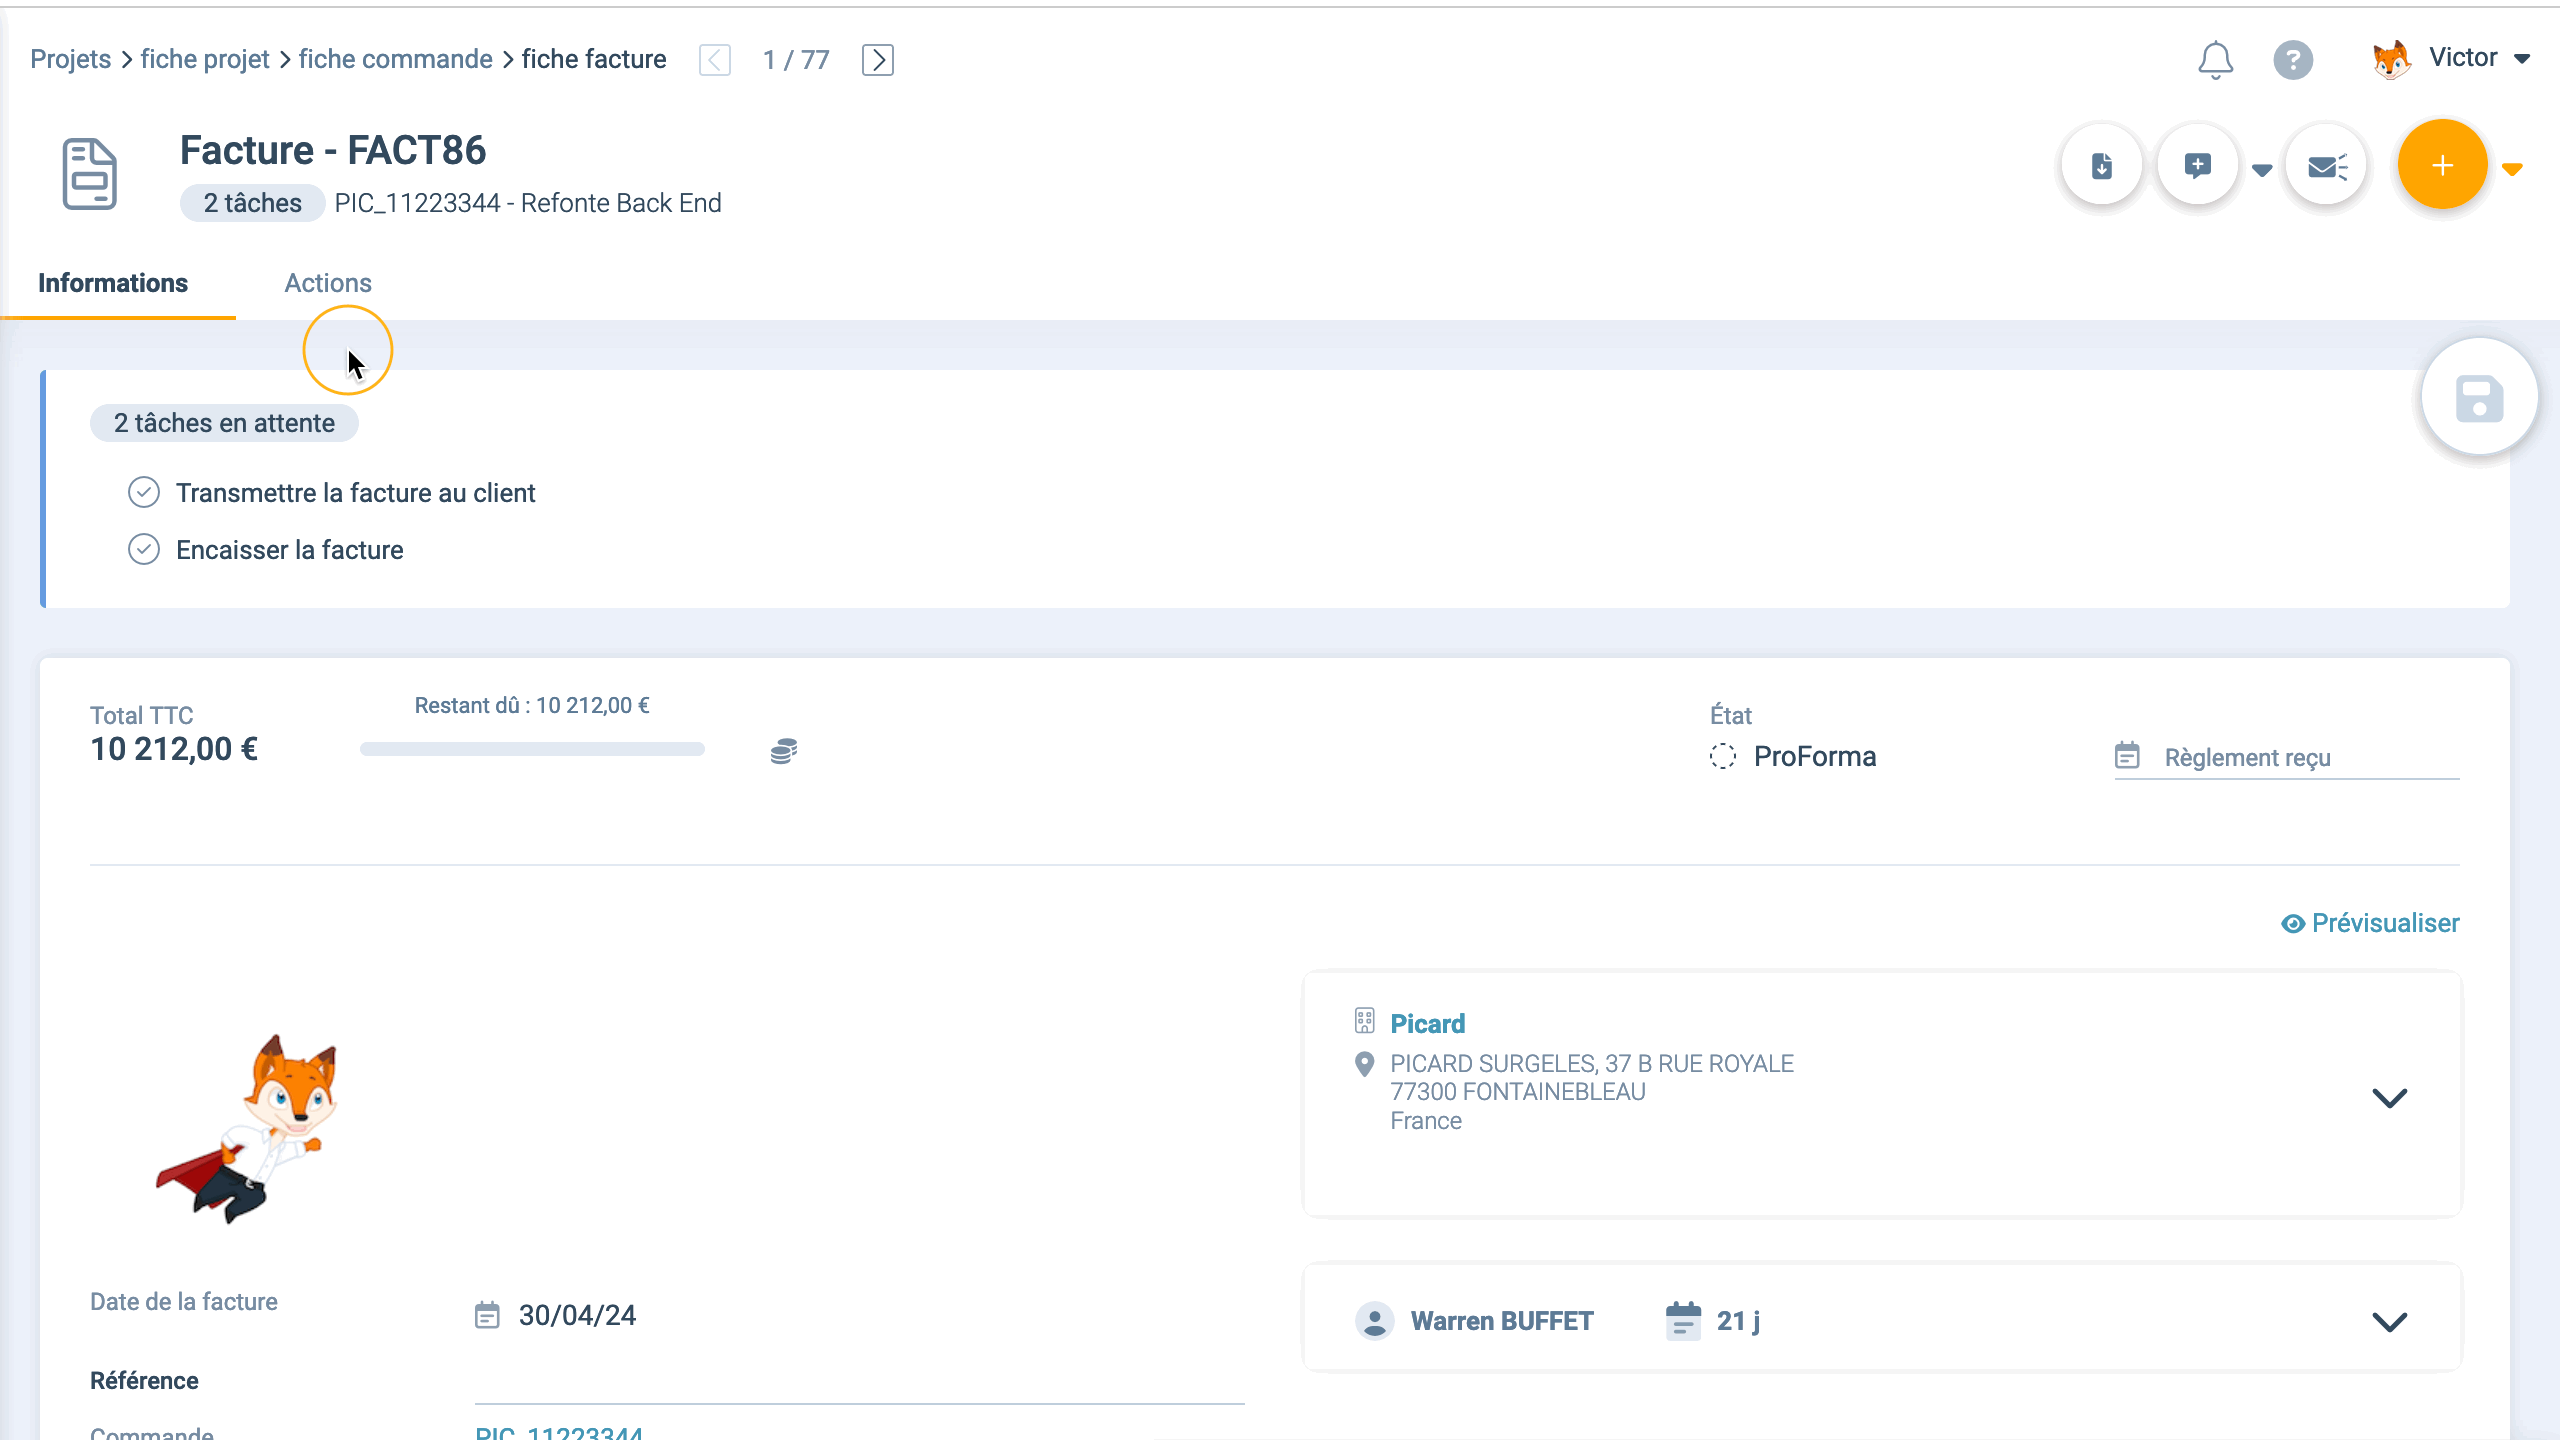This screenshot has height=1440, width=2560.
Task: Open 'fiche commande' breadcrumb link
Action: [395, 59]
